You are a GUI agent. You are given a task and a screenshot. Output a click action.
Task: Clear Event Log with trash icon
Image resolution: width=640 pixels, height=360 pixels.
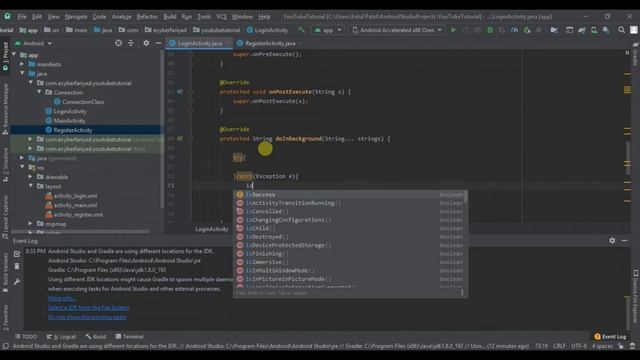coord(17,267)
